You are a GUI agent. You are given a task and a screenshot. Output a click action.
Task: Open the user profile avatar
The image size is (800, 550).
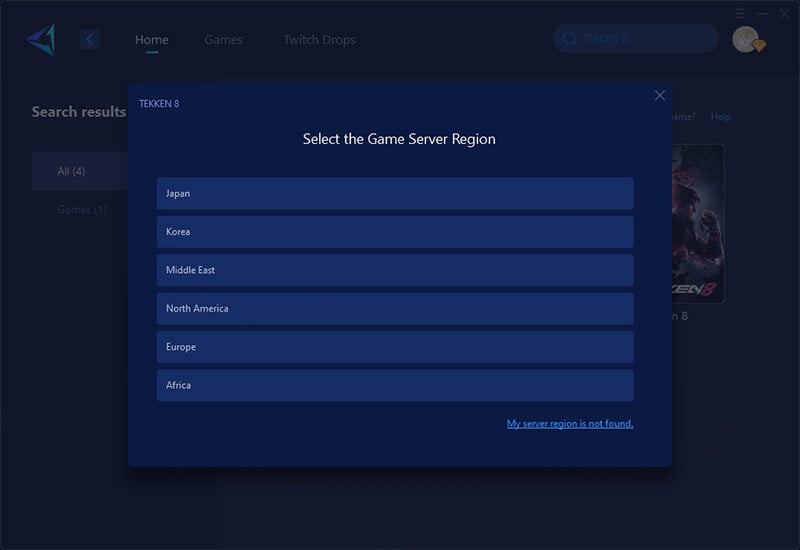point(747,39)
